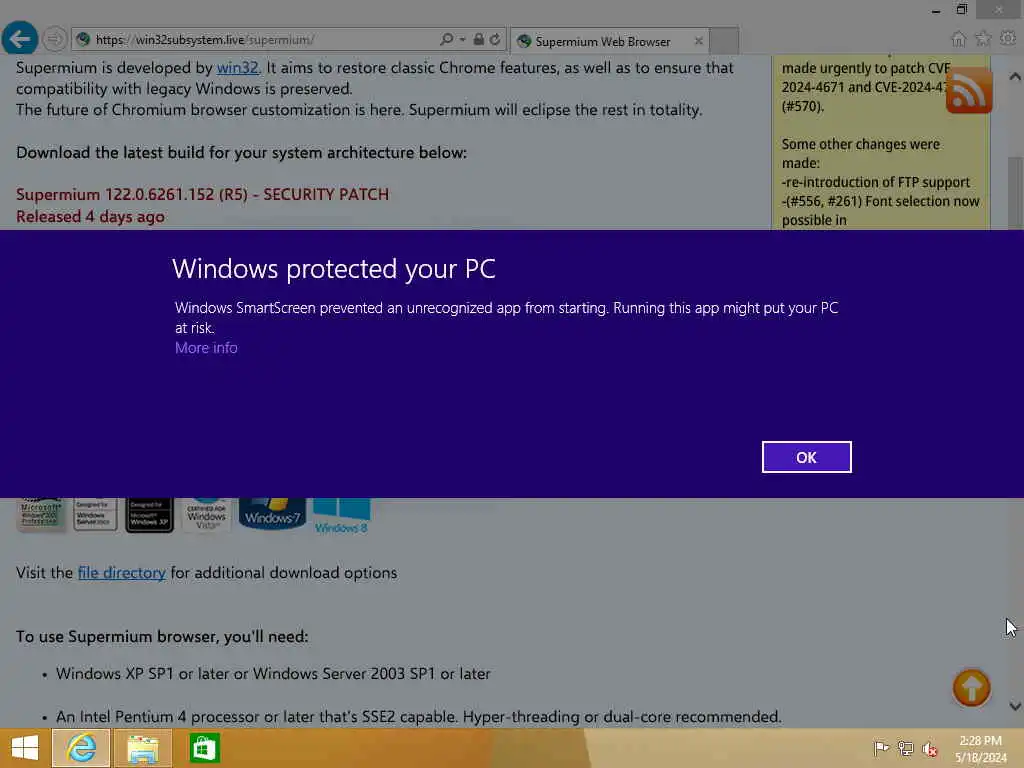Screen dimensions: 1024x768
Task: Click the Action Center flag icon
Action: [x=881, y=748]
